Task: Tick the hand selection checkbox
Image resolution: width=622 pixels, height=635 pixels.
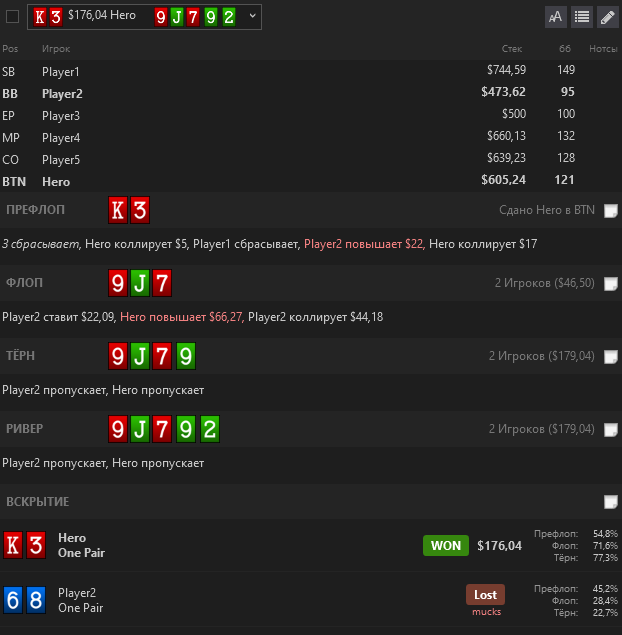Action: point(13,17)
